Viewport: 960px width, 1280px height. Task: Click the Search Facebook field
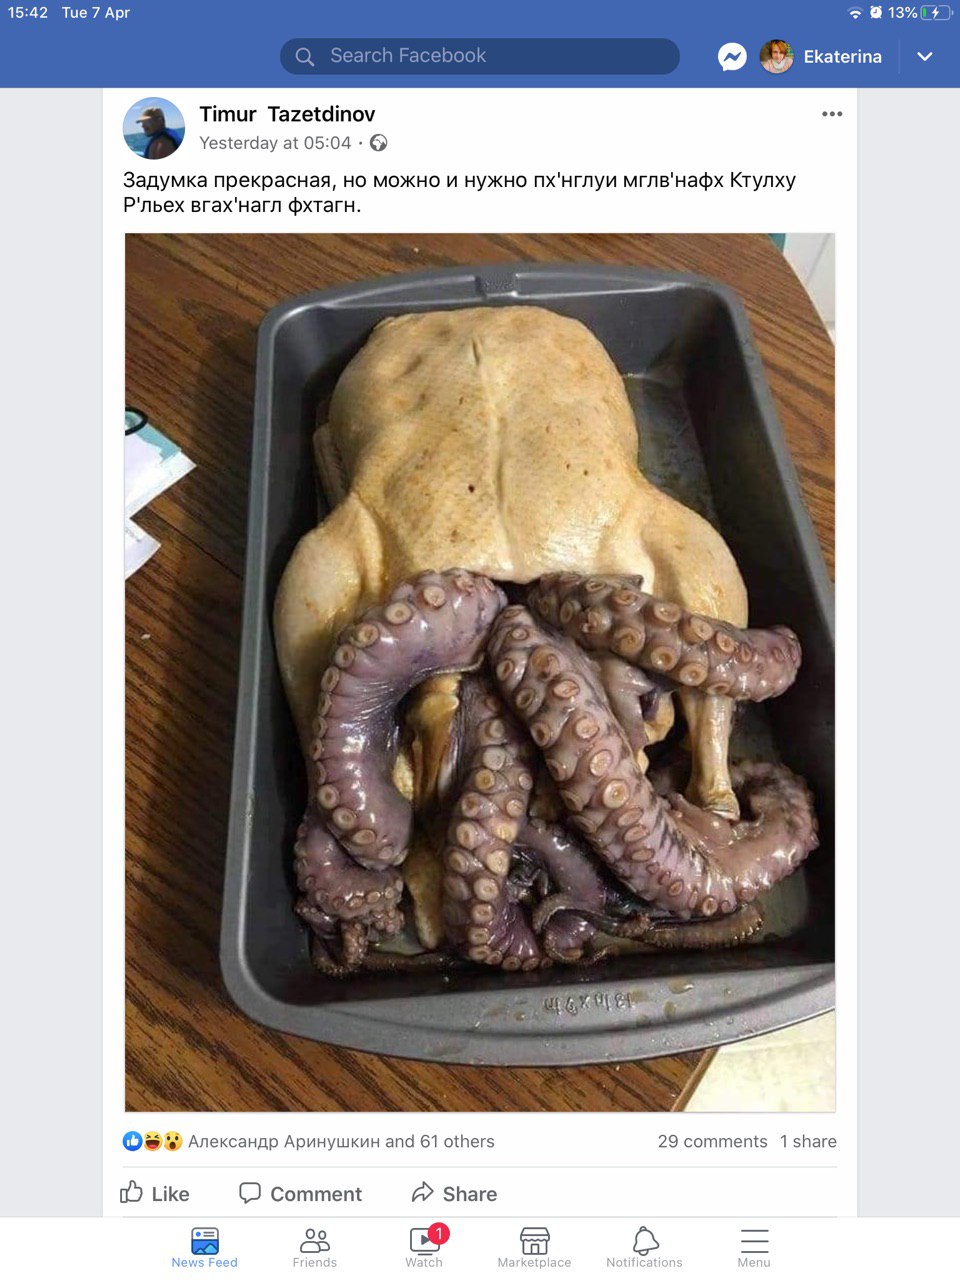480,56
